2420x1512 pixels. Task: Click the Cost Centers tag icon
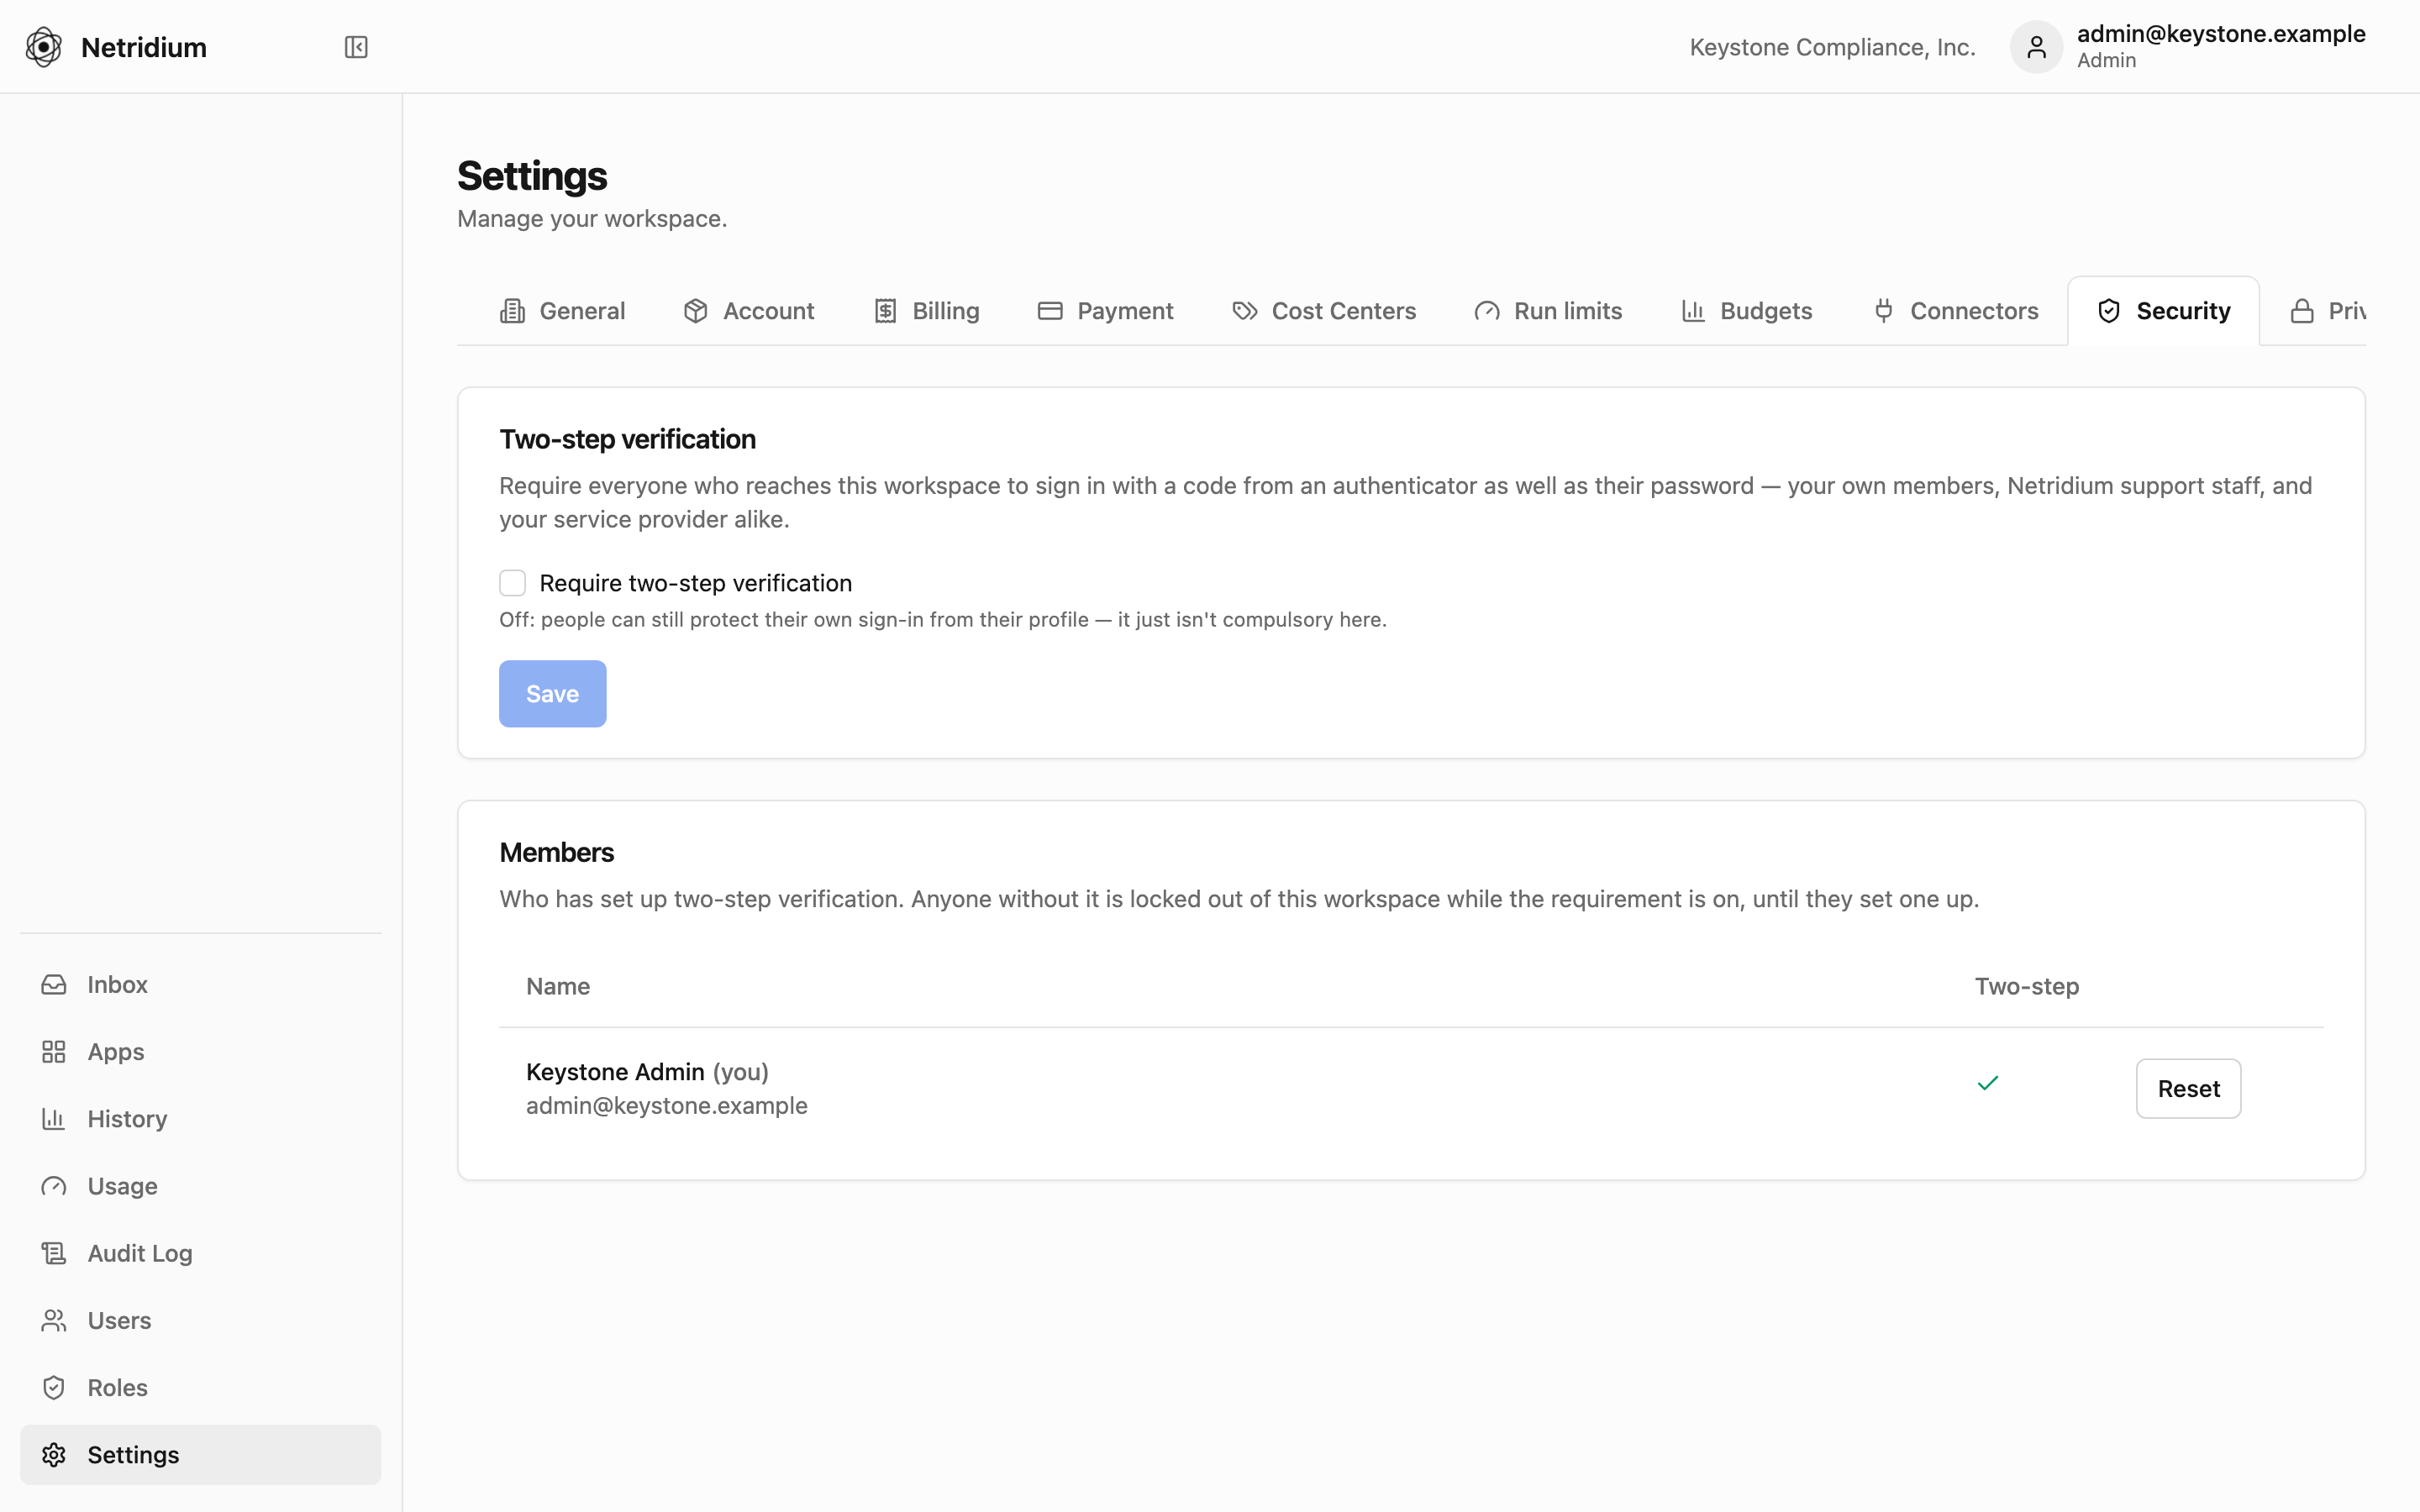click(1245, 311)
